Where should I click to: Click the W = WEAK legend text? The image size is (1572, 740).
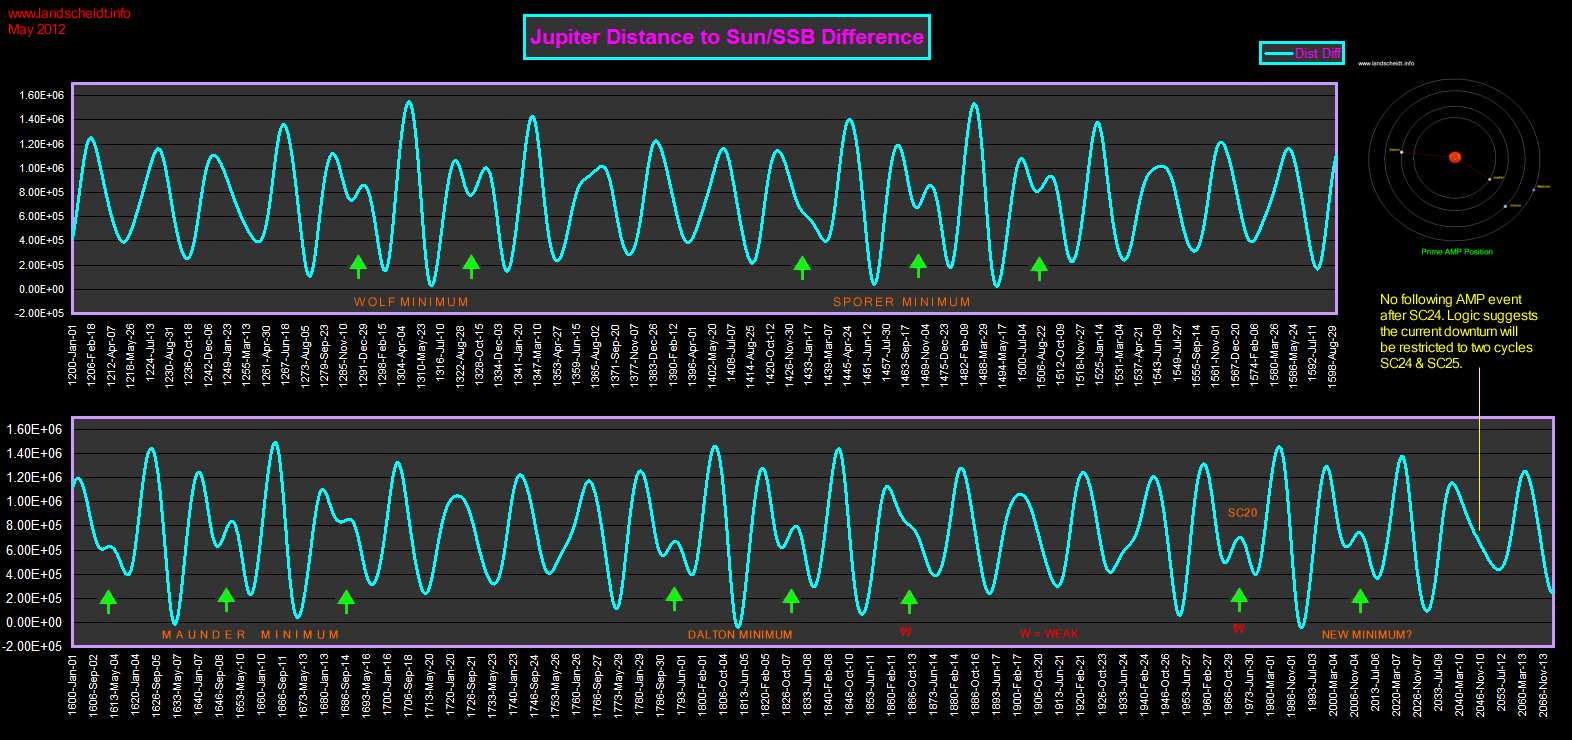(1049, 634)
